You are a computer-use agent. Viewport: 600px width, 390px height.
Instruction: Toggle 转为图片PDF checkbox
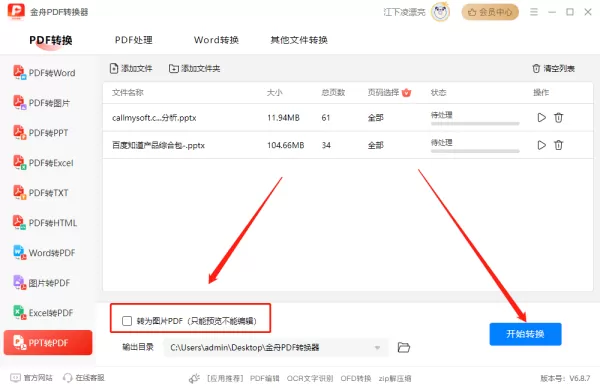[127, 321]
